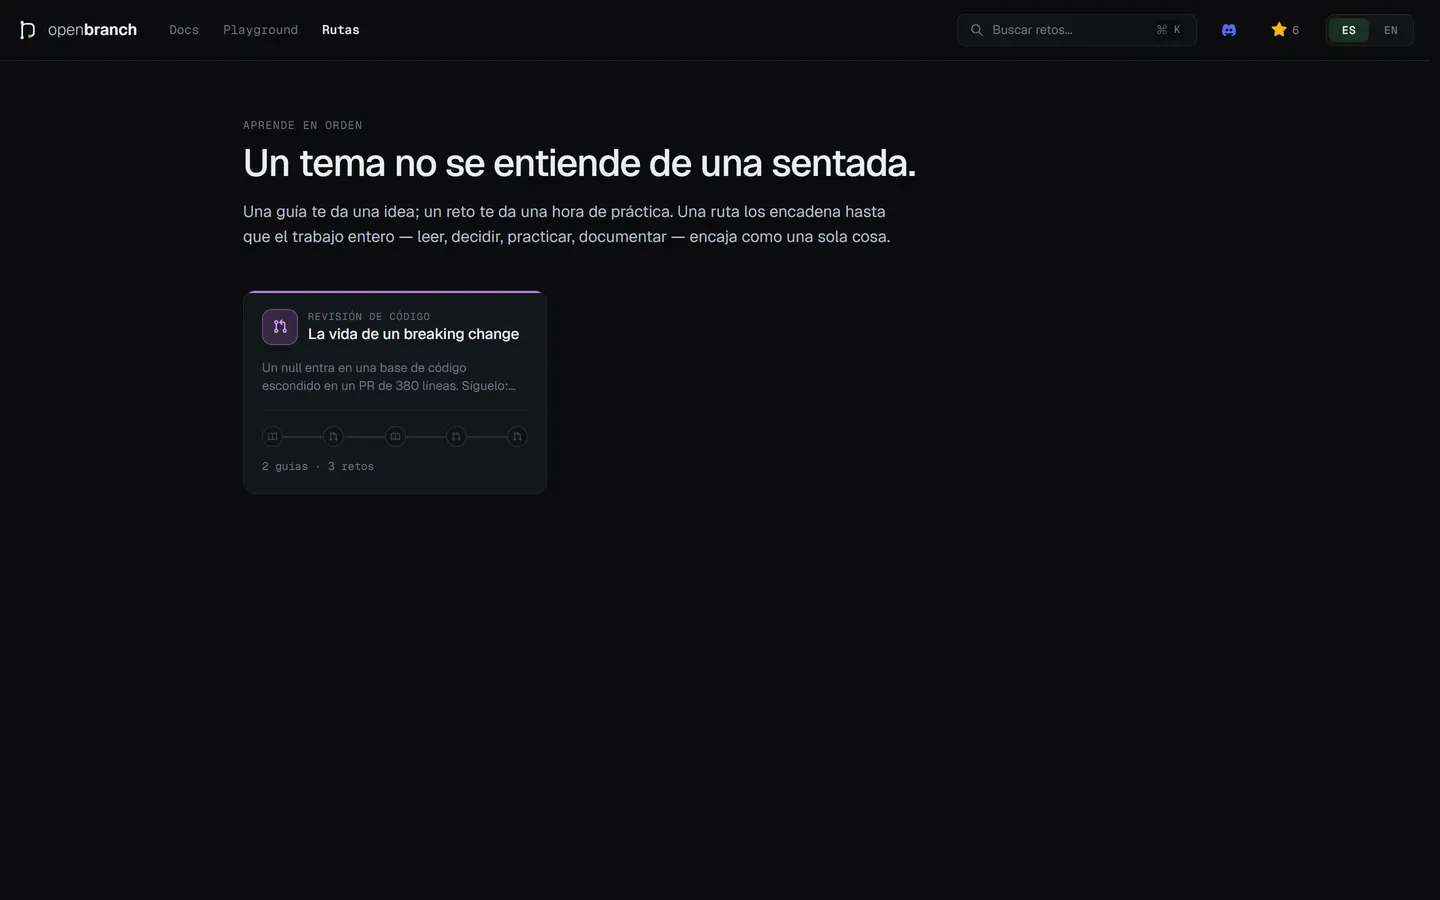Screen dimensions: 1440x900
Task: Click the "APRENDE EN ORDEN" eyebrow label
Action: click(303, 125)
